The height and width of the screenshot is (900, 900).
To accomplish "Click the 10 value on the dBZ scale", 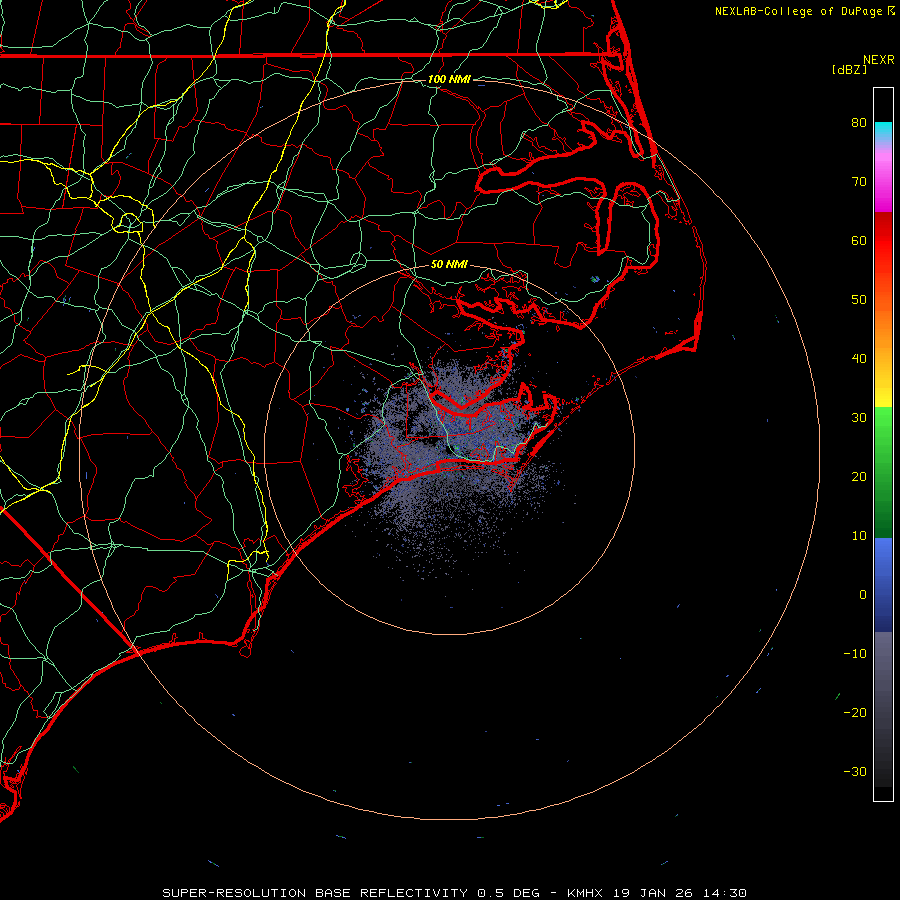I will click(859, 536).
